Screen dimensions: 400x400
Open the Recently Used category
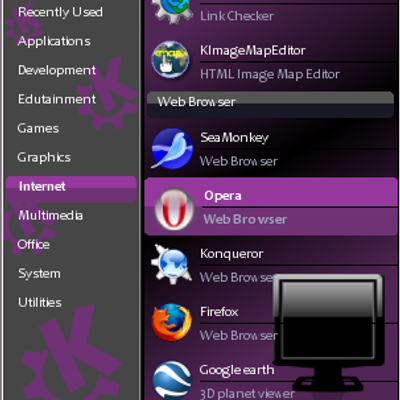(60, 12)
